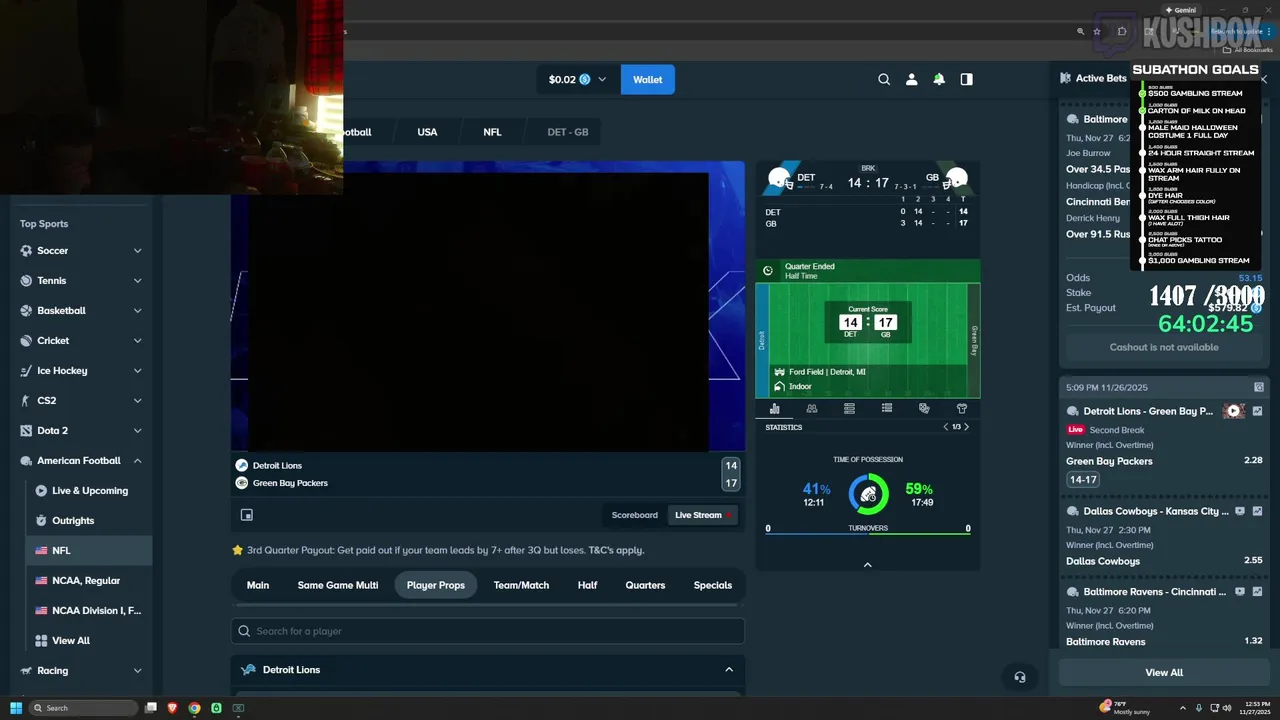Click the Search for a player field
This screenshot has width=1280, height=720.
[x=488, y=631]
